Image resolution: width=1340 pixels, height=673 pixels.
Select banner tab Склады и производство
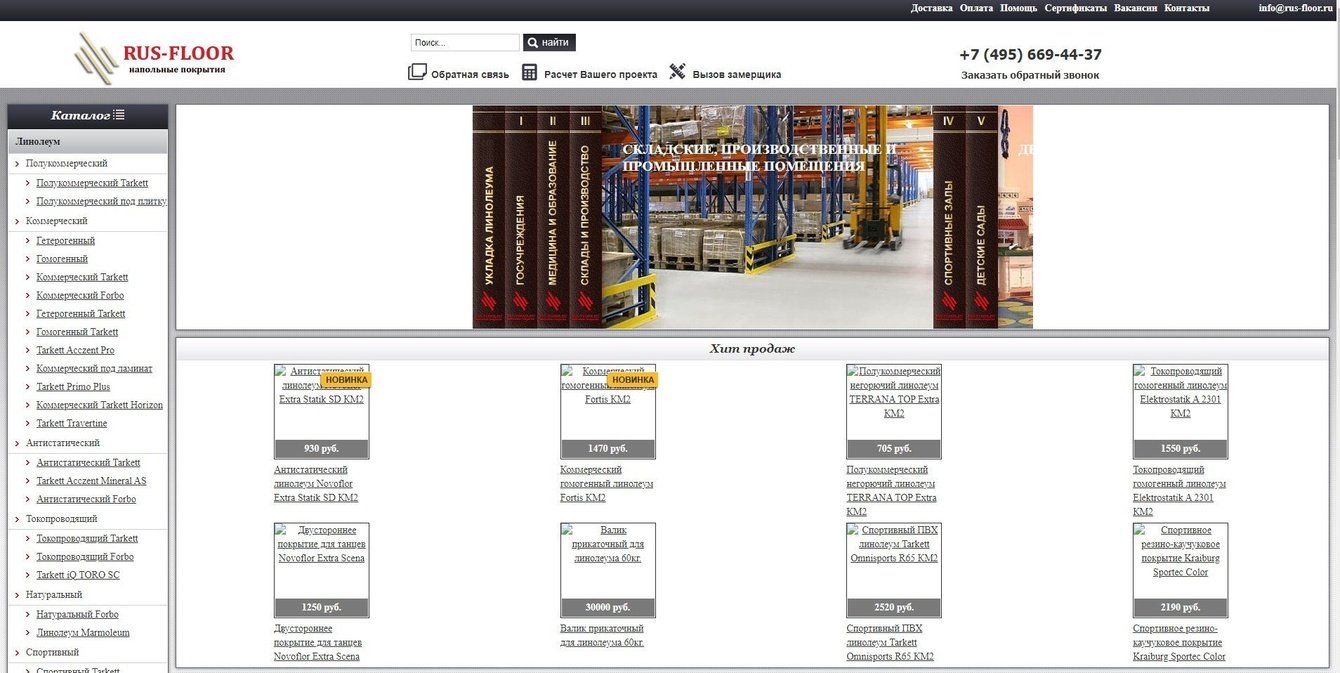click(585, 217)
